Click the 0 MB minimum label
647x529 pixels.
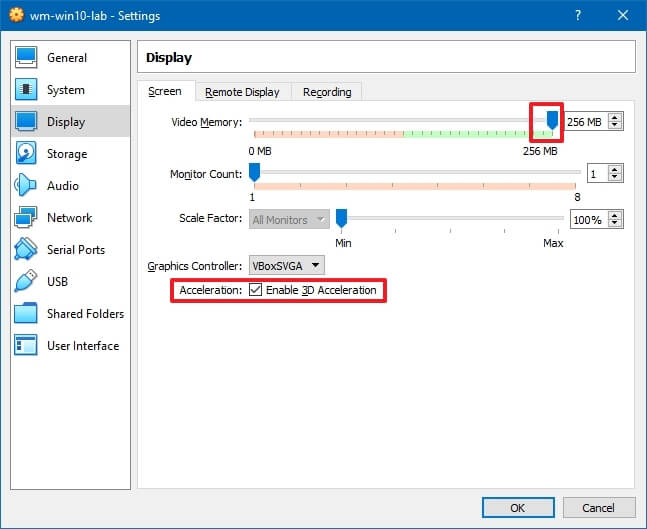pyautogui.click(x=260, y=151)
